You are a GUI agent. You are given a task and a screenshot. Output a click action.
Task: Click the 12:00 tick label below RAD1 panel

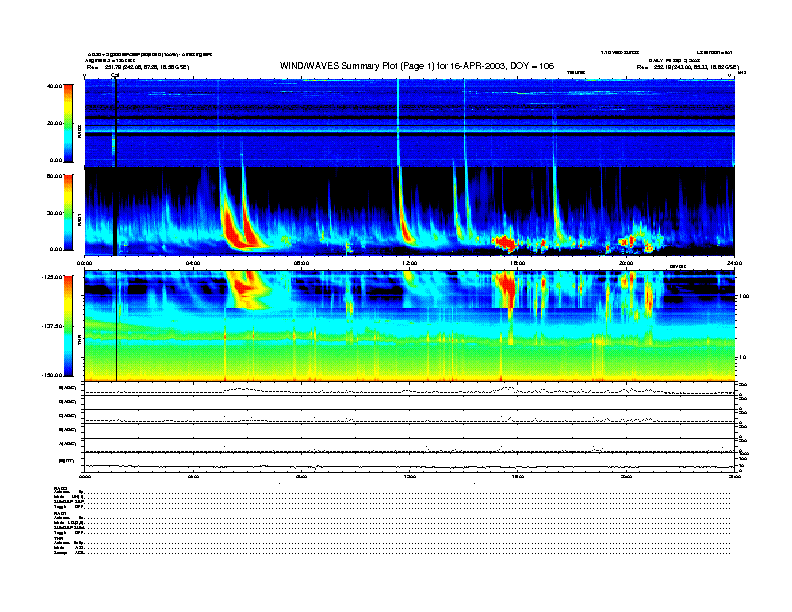coord(410,263)
